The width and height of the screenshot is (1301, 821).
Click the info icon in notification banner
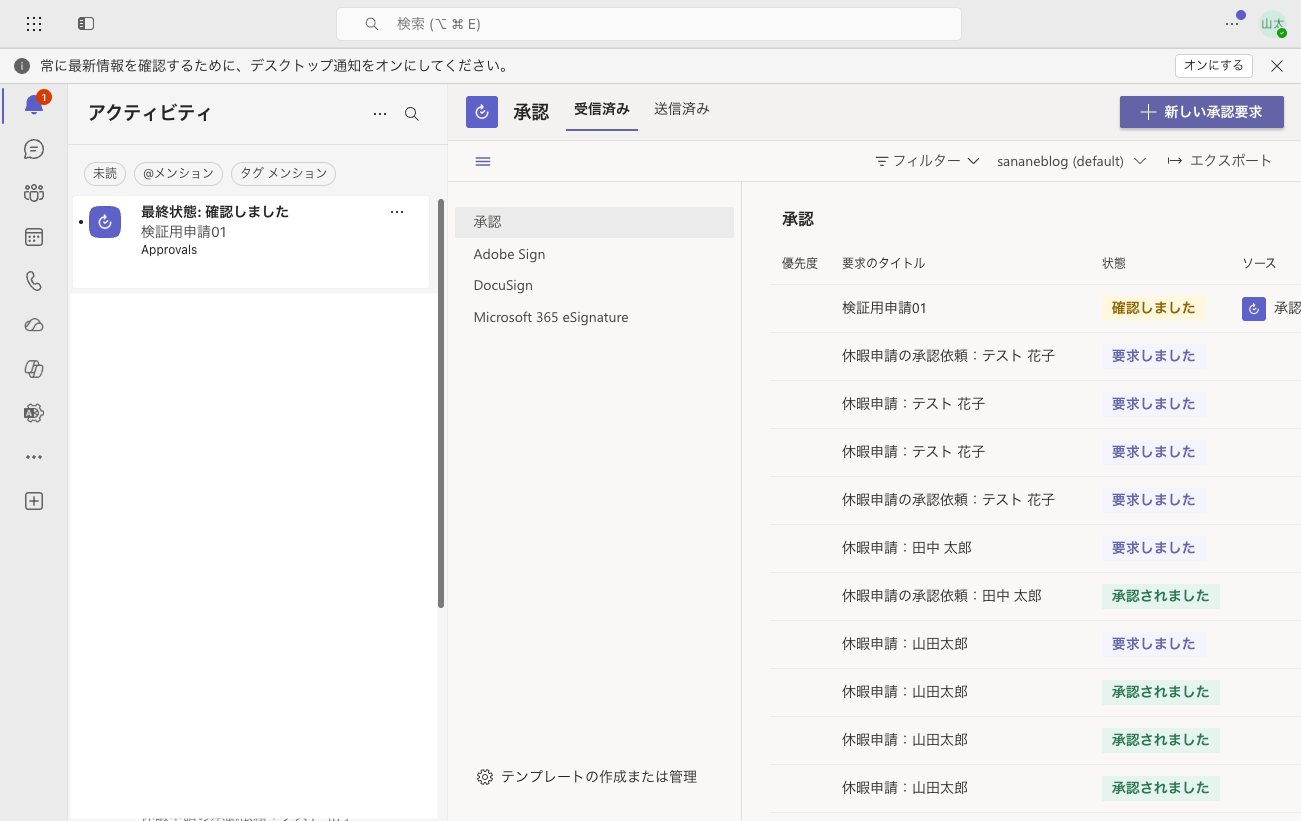pyautogui.click(x=22, y=66)
